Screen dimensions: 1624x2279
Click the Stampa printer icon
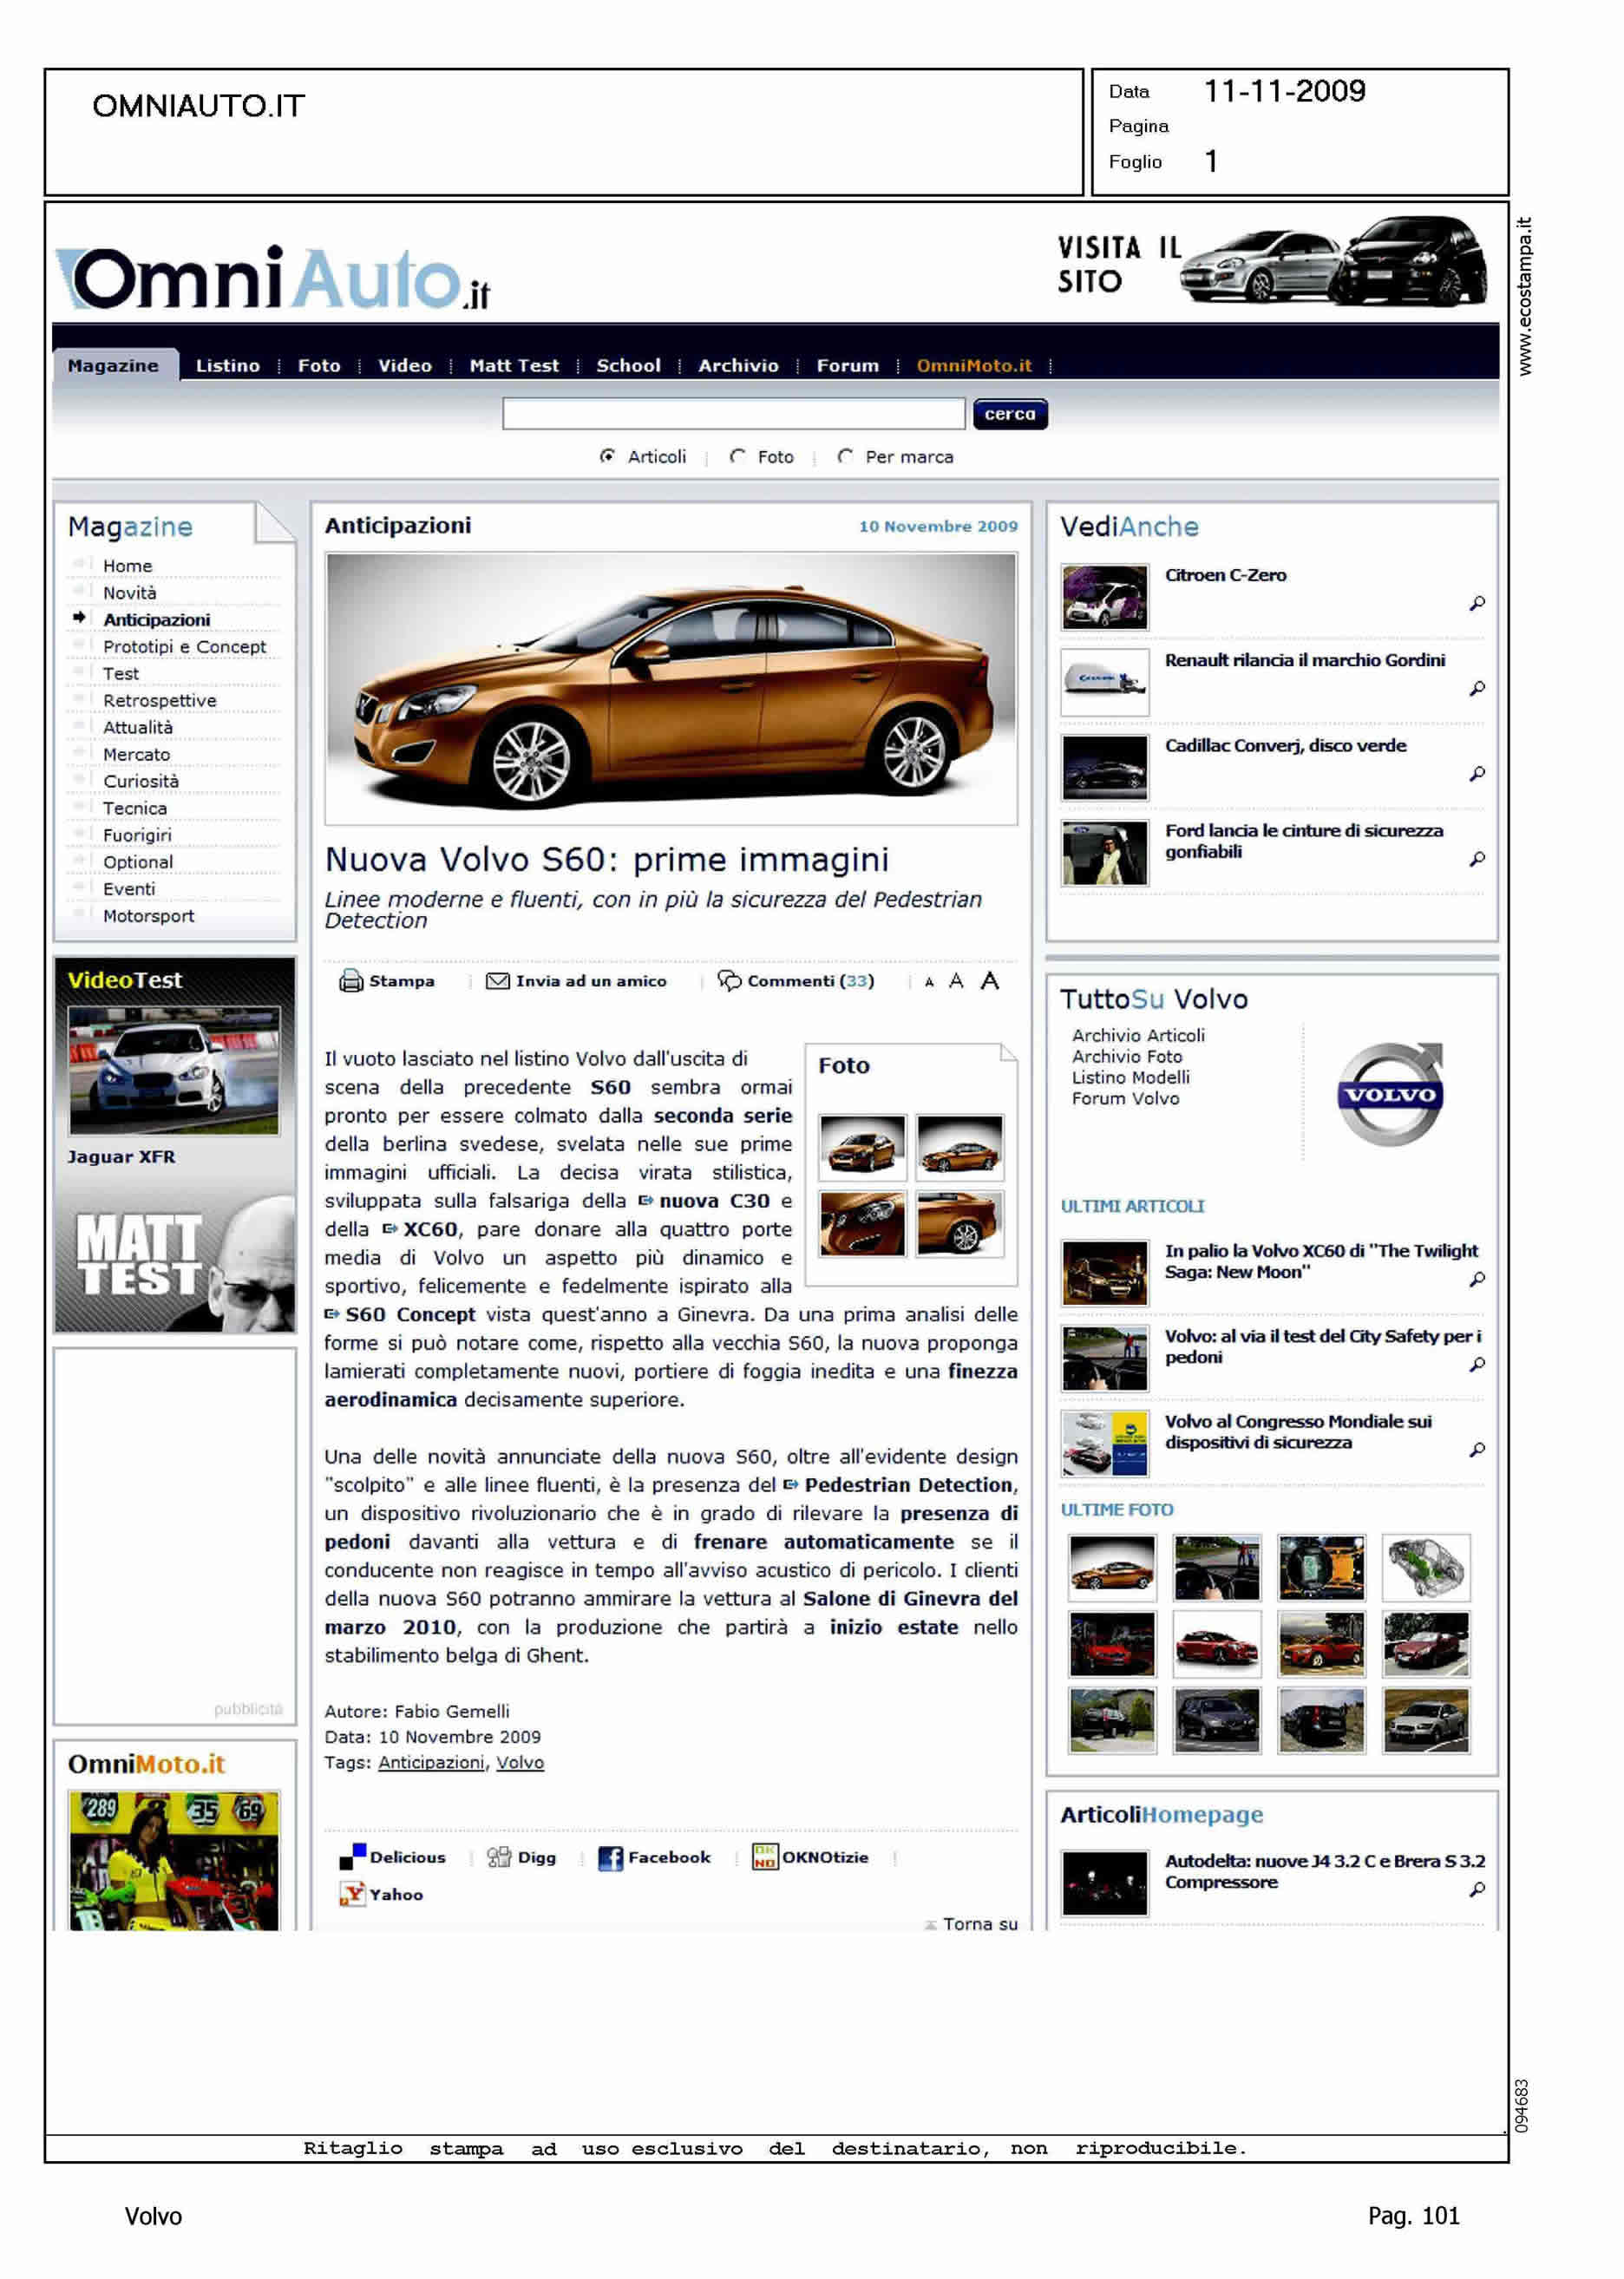tap(350, 981)
